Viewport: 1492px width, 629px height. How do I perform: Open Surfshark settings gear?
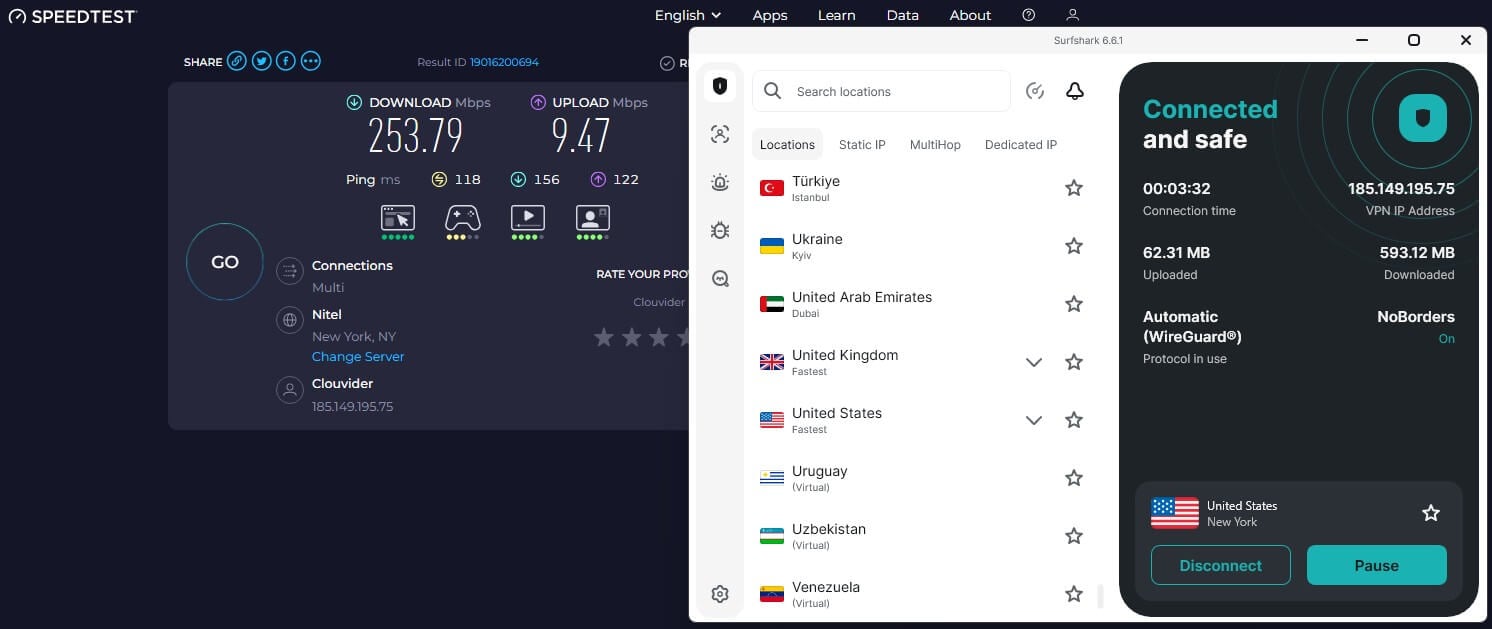(720, 593)
